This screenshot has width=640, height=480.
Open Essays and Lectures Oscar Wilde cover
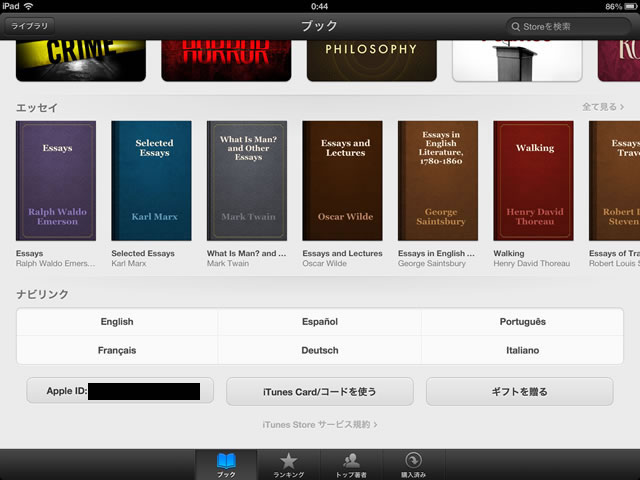click(x=342, y=180)
